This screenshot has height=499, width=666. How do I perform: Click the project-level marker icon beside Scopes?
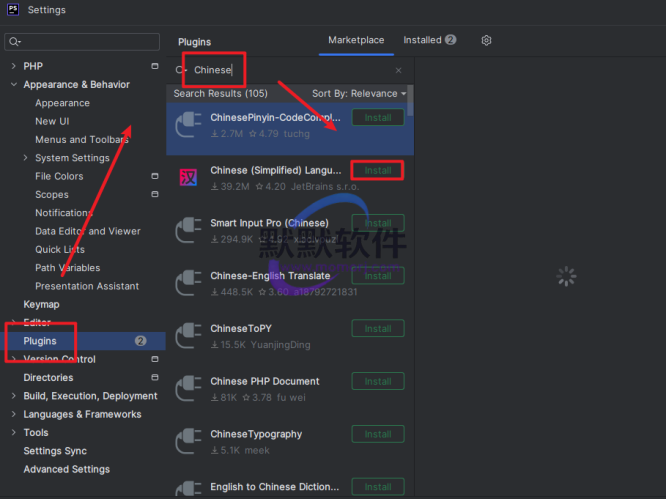point(155,194)
